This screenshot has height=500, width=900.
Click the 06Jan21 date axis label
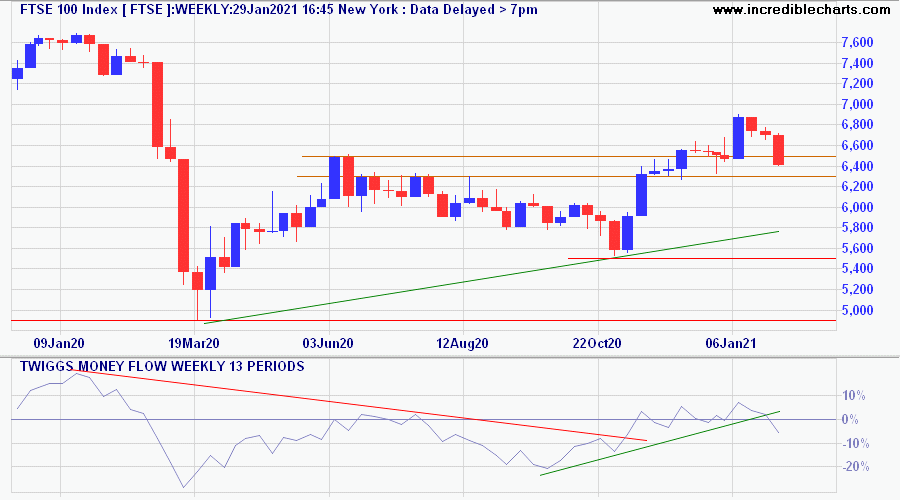731,343
